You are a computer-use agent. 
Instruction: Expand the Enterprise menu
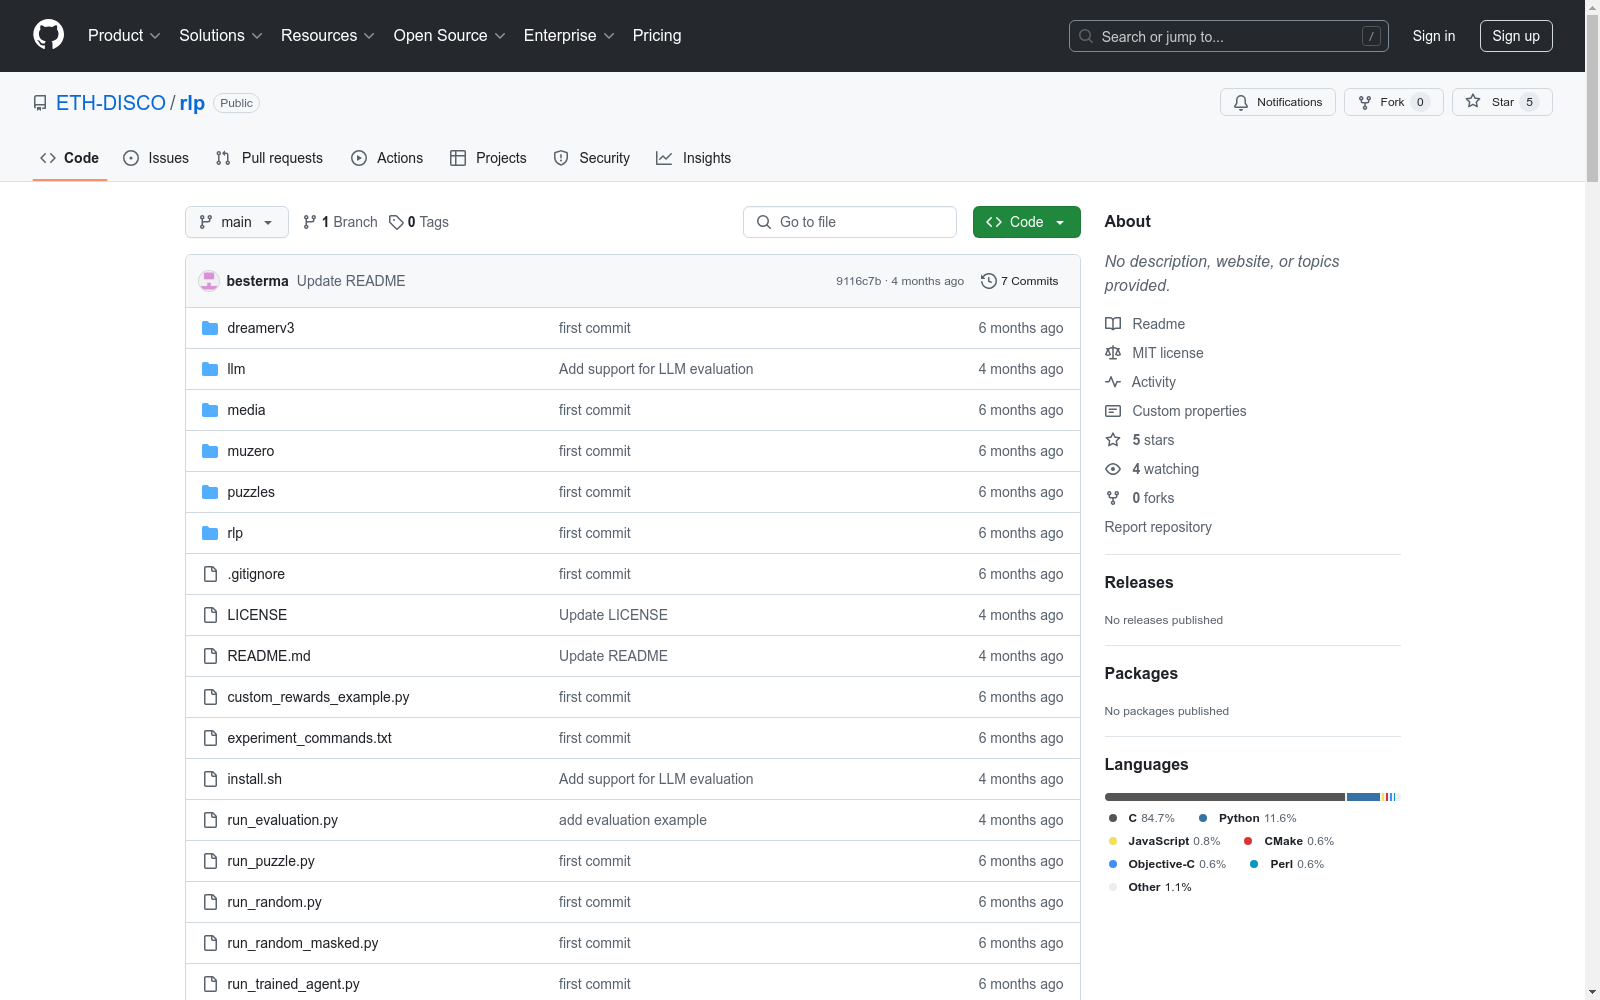click(569, 35)
